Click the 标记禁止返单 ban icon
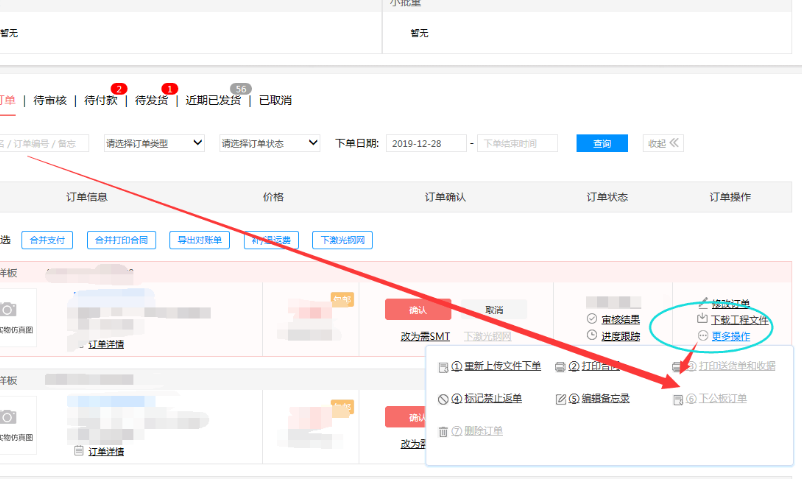This screenshot has width=802, height=479. pyautogui.click(x=443, y=399)
